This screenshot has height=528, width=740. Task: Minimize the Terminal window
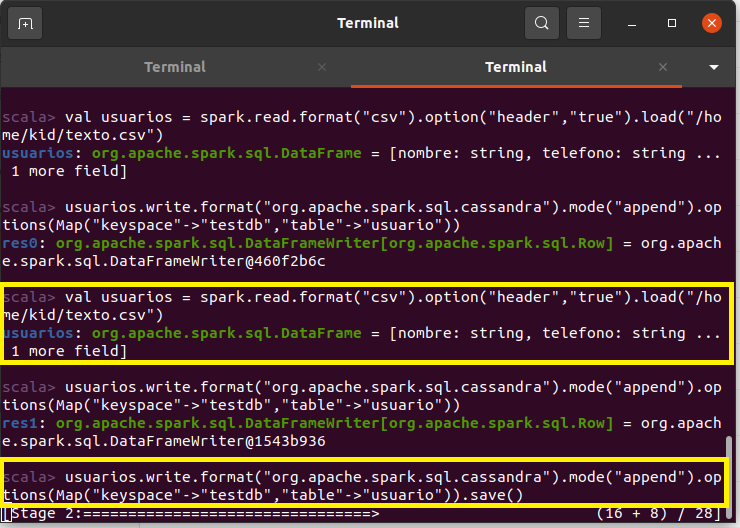(x=632, y=23)
